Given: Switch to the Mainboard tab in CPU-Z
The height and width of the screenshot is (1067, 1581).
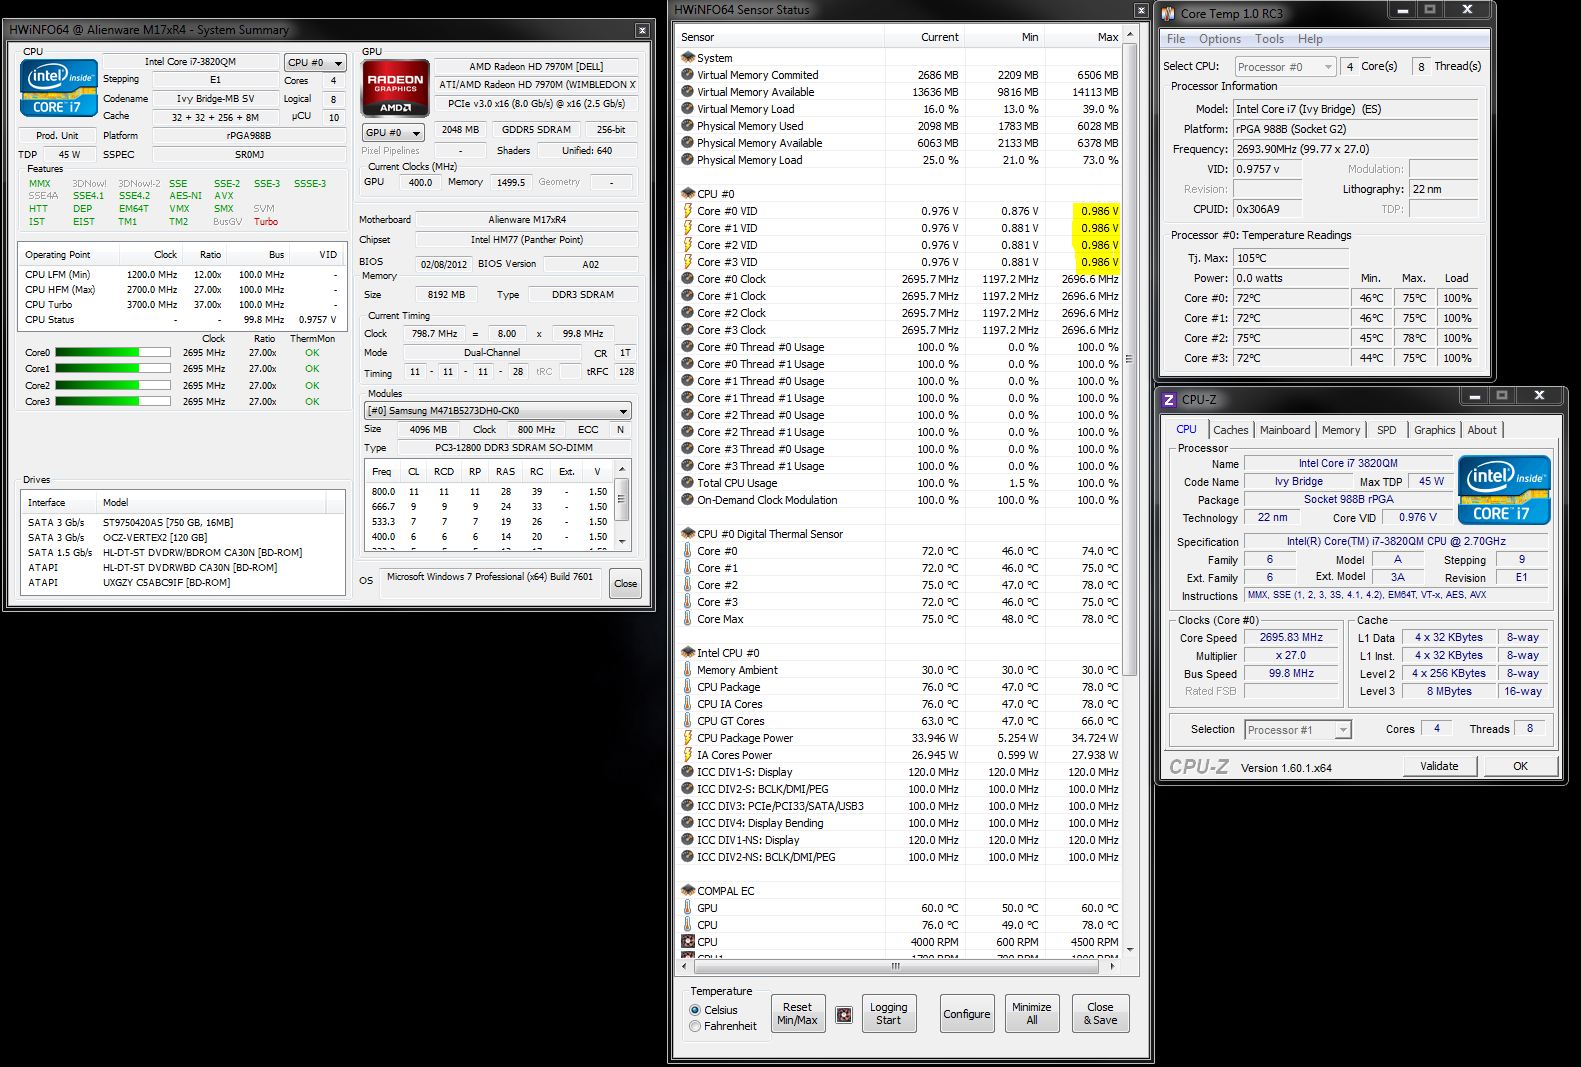Looking at the screenshot, I should [1284, 430].
